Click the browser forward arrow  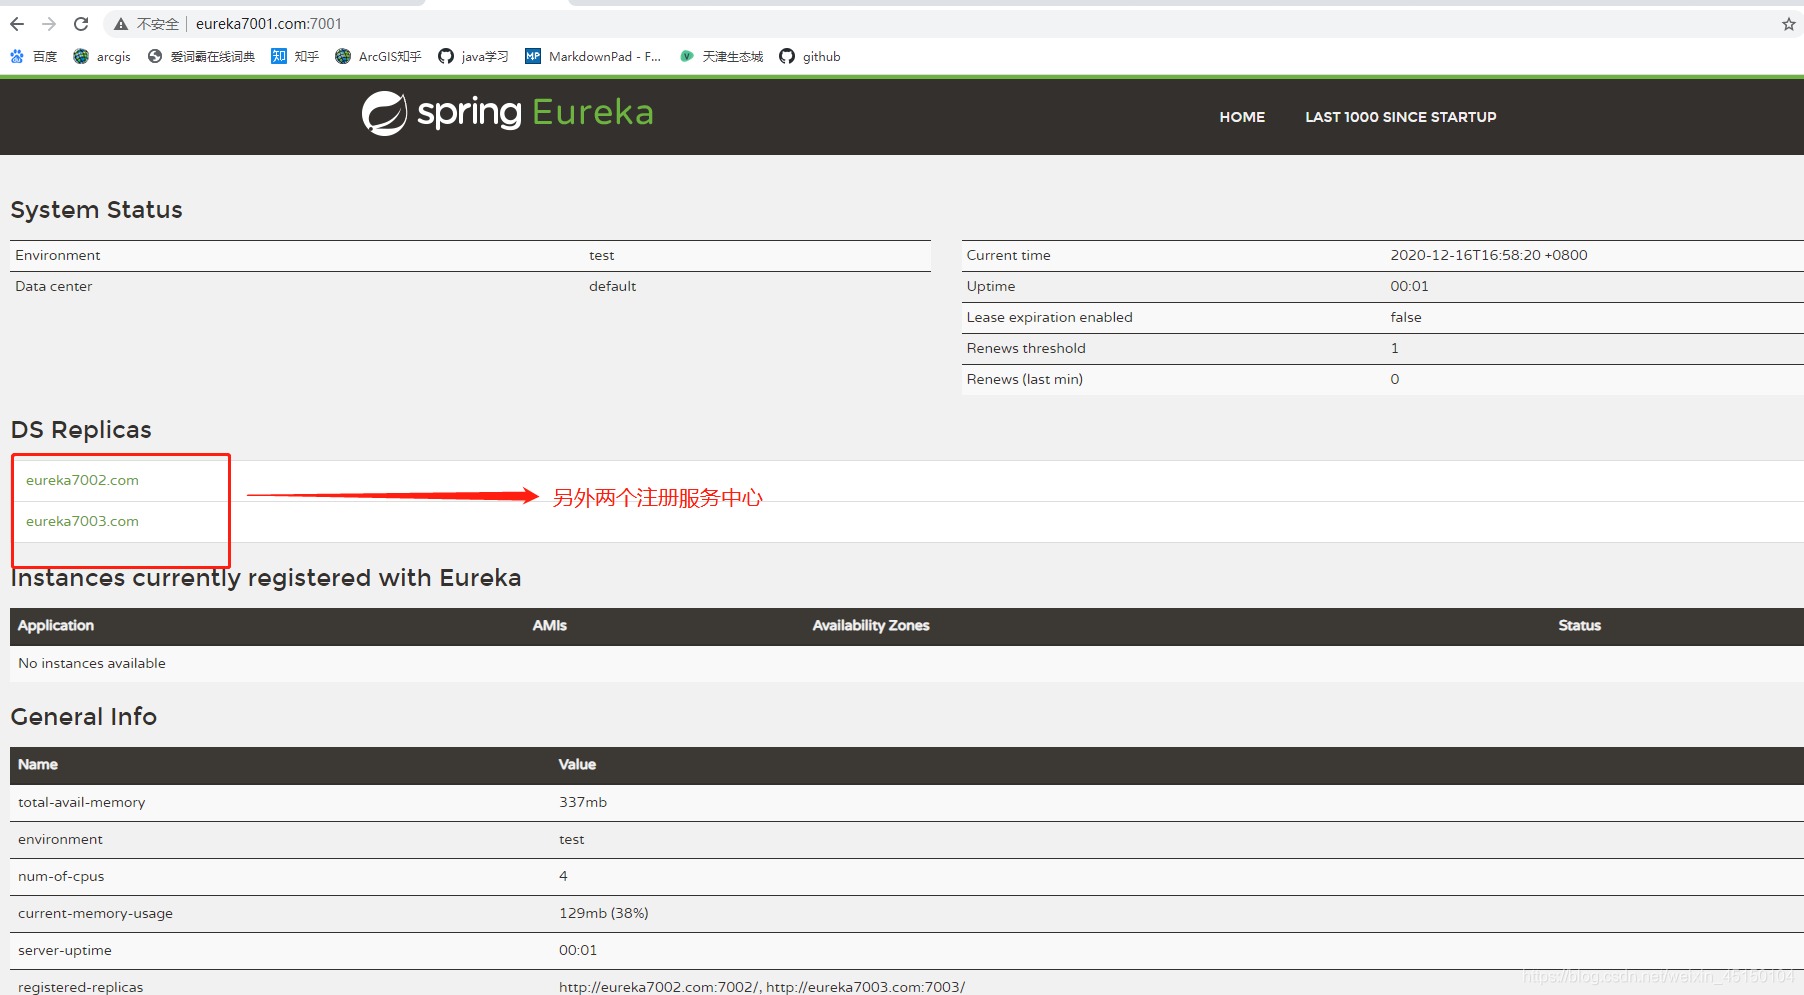coord(49,24)
